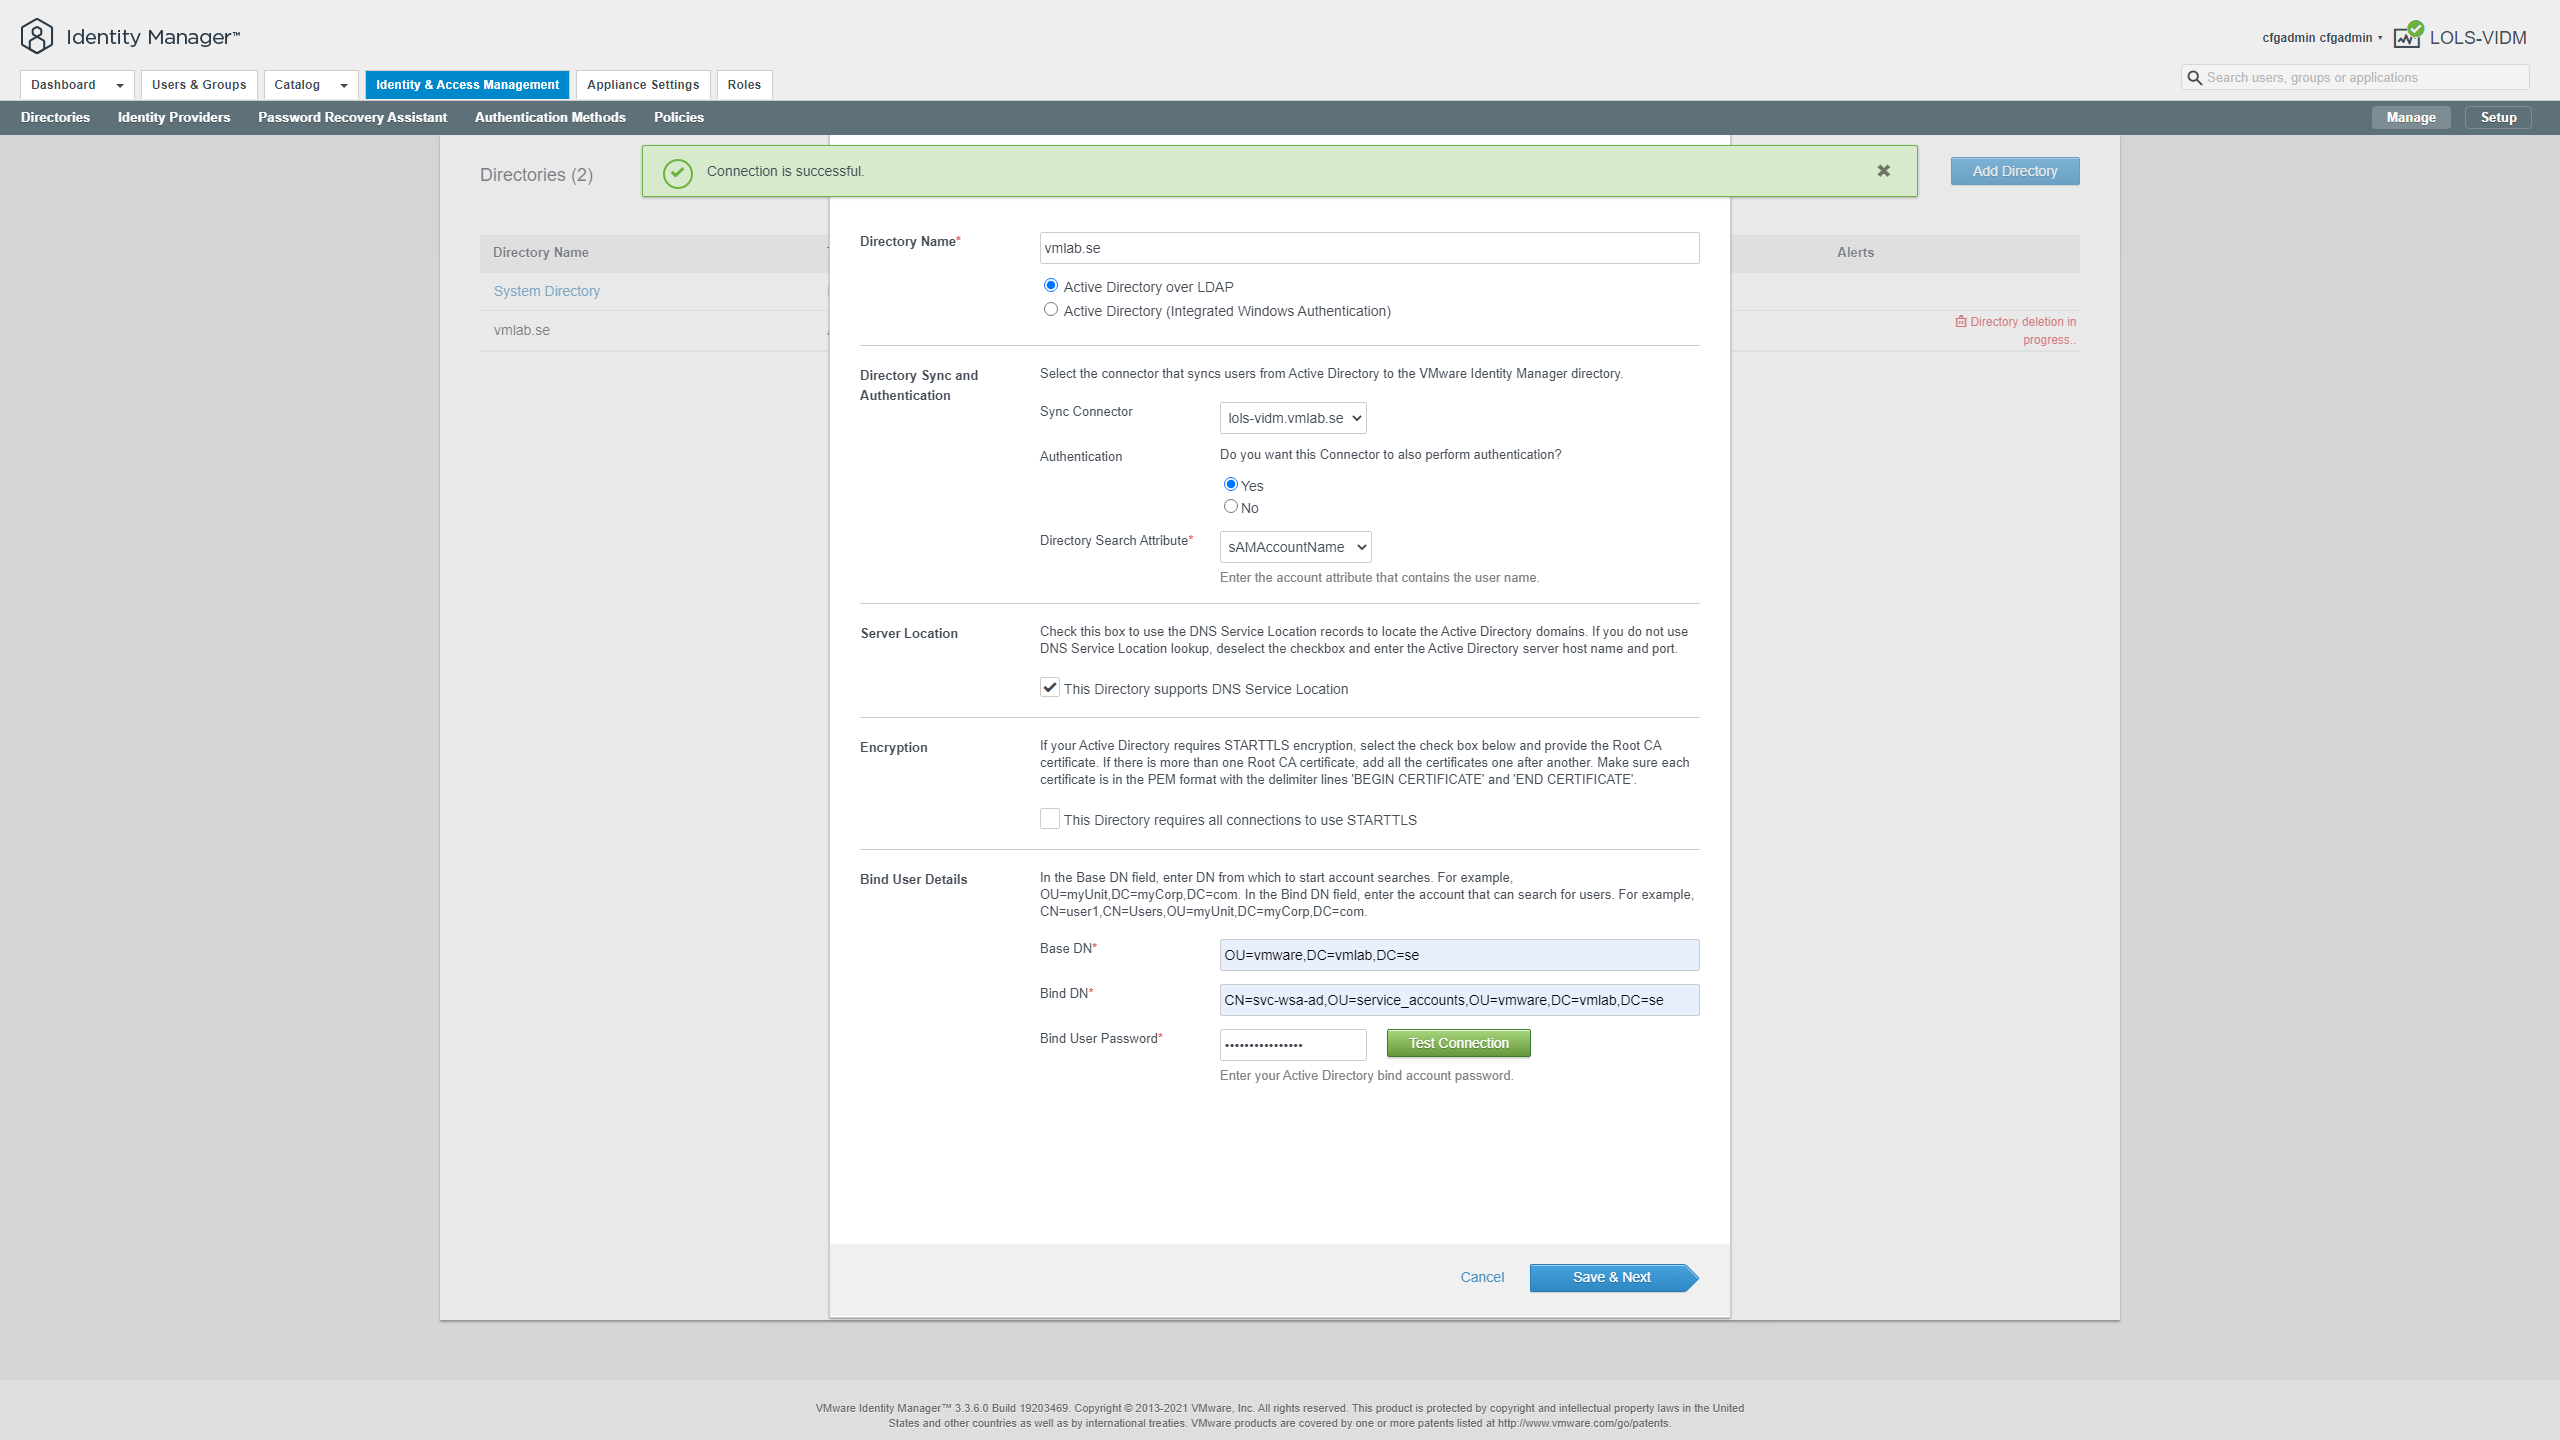Switch to Setup view
This screenshot has height=1440, width=2560.
(2498, 118)
